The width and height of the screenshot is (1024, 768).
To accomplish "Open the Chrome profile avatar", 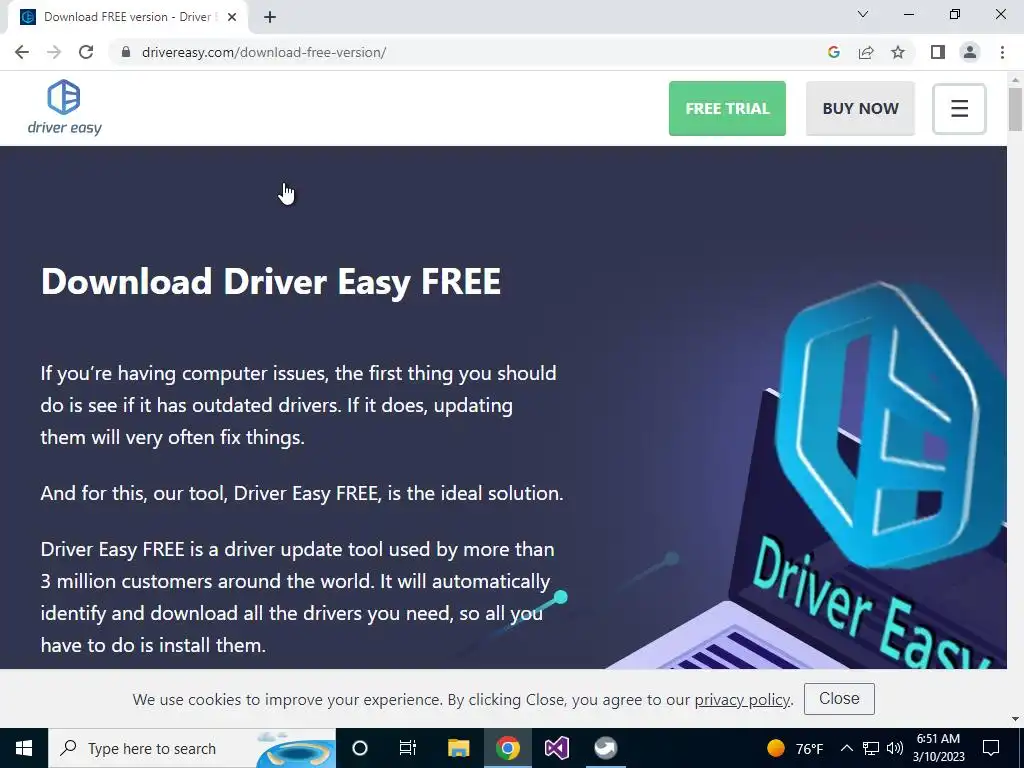I will point(970,52).
